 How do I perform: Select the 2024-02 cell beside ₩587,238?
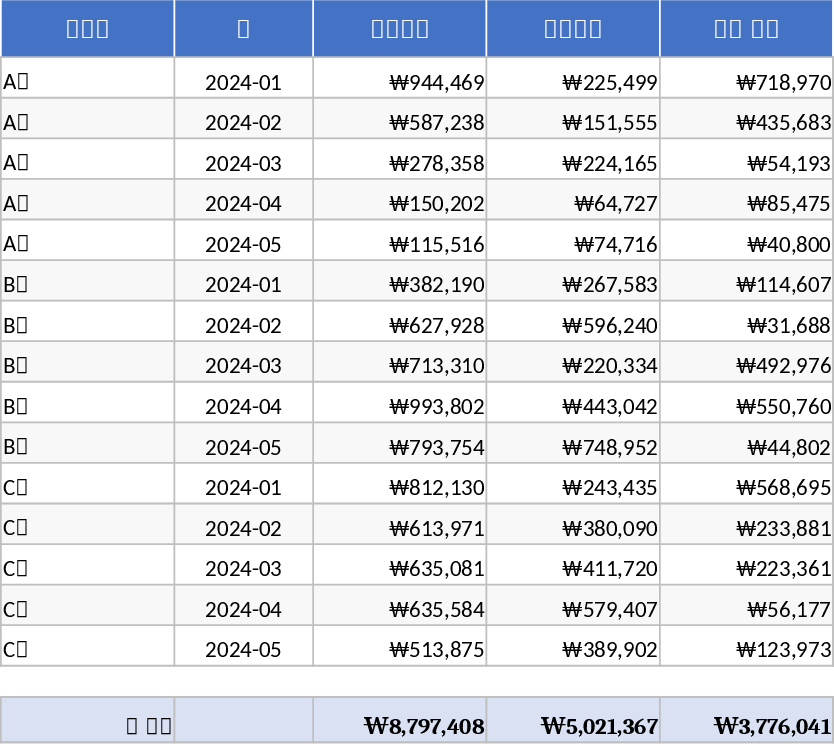point(244,121)
